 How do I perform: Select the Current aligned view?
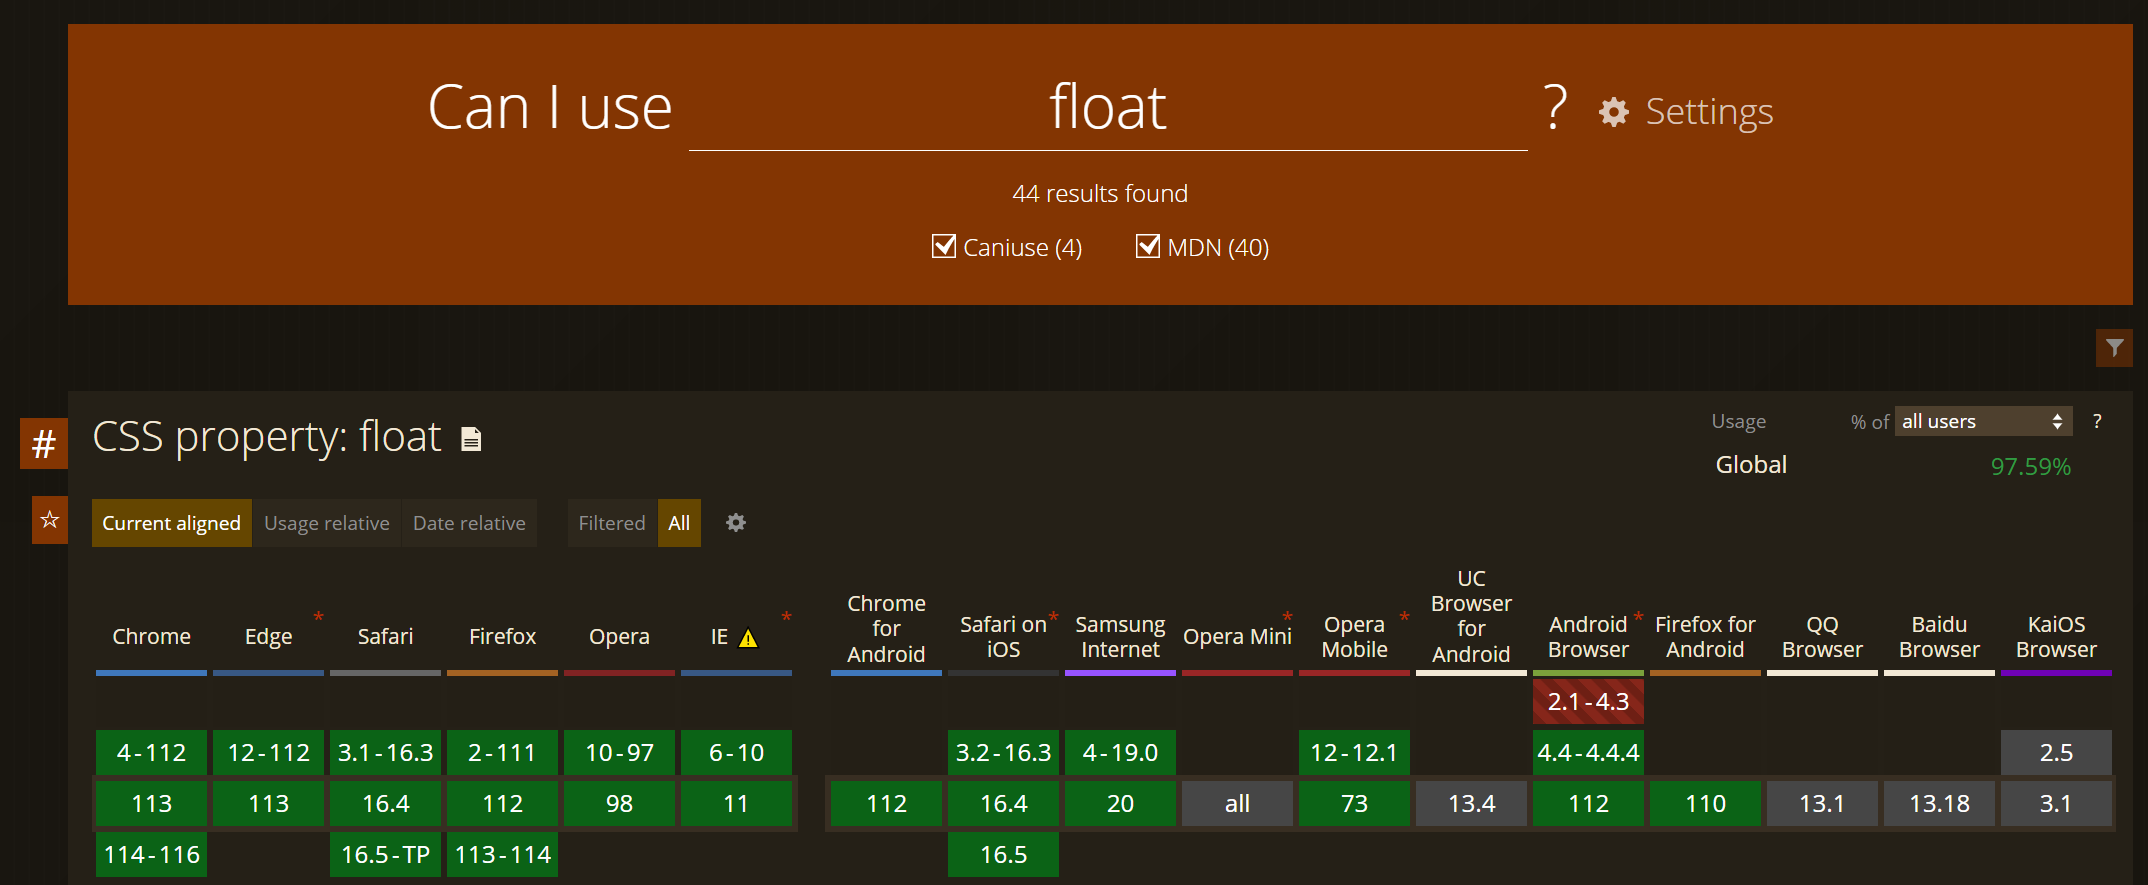(x=172, y=523)
